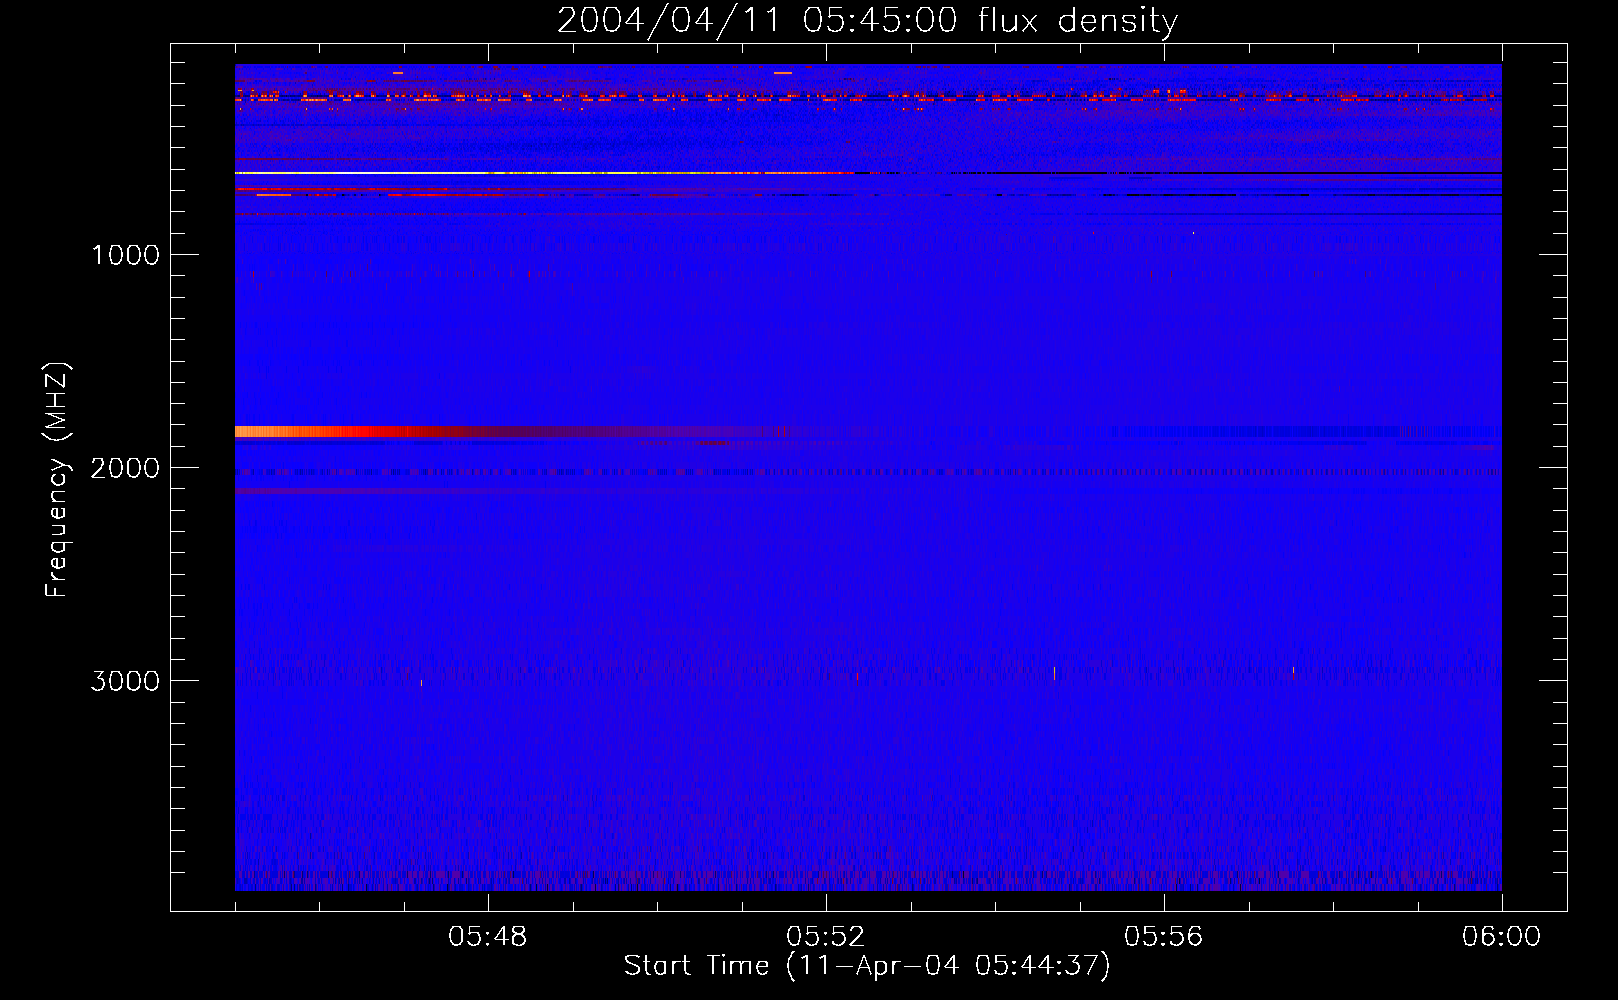Click the 05:52 time tick label
1618x1000 pixels.
click(x=826, y=936)
